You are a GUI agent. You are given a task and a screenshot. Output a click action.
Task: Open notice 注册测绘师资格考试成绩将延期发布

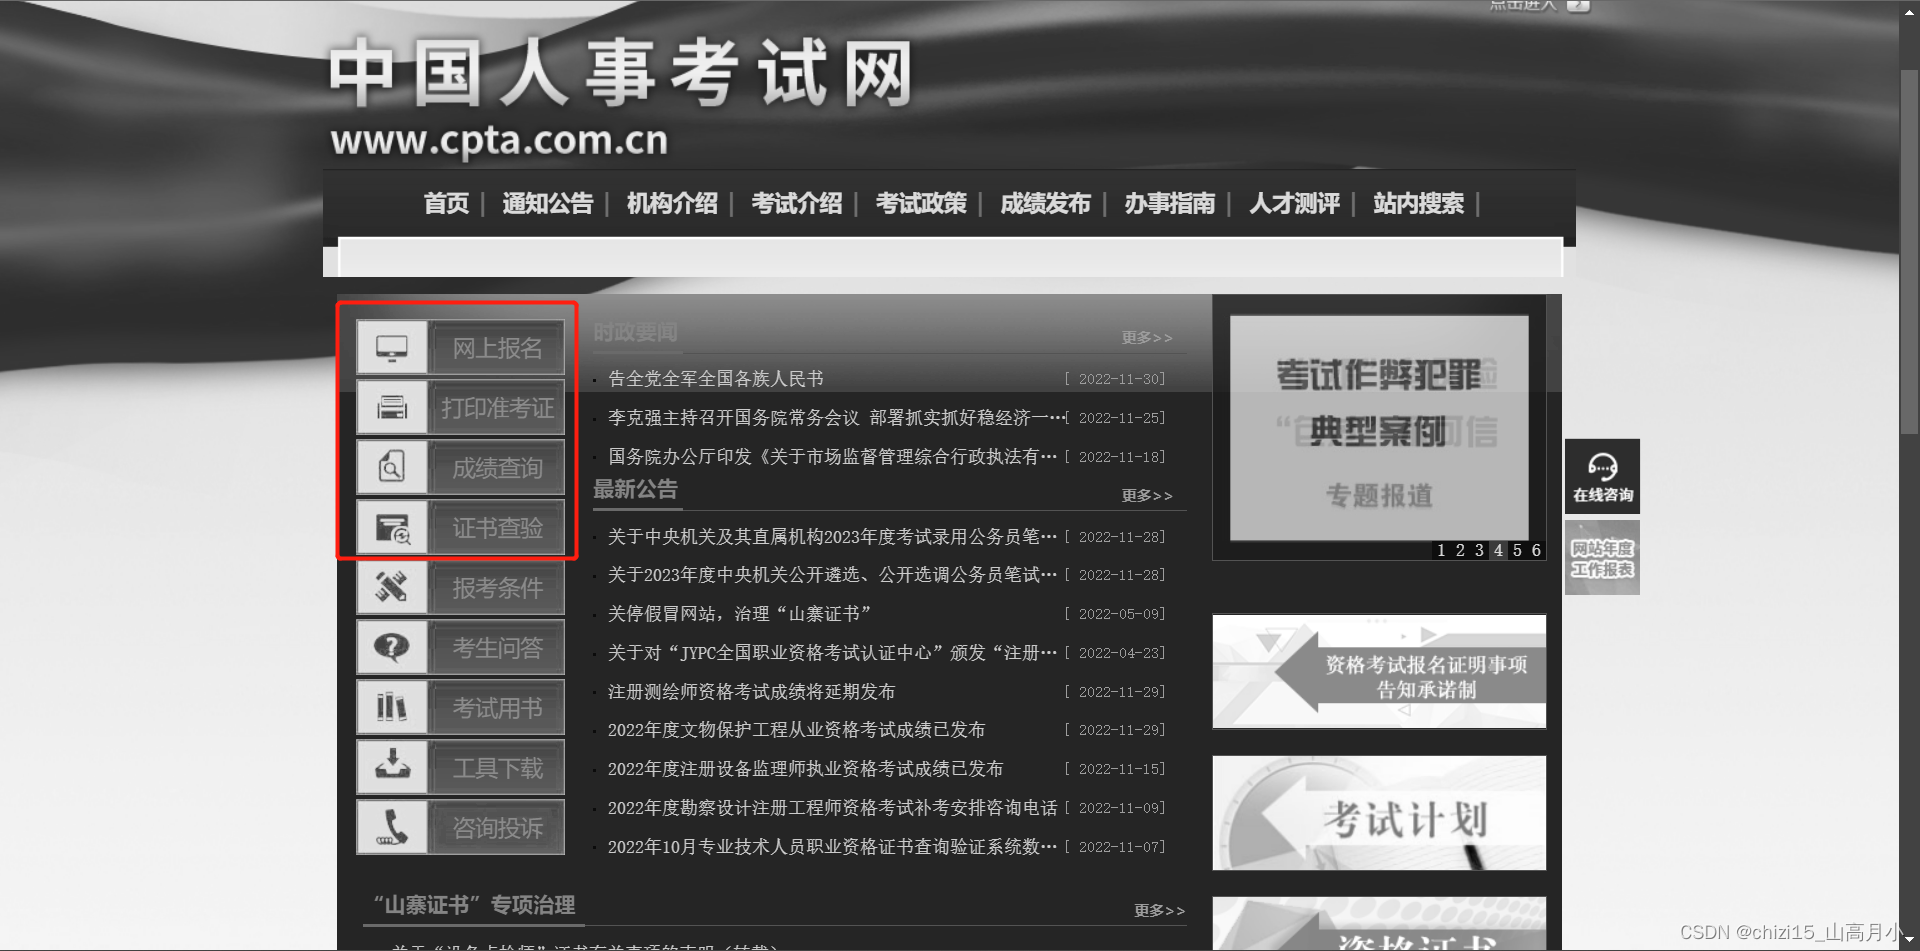click(x=752, y=692)
